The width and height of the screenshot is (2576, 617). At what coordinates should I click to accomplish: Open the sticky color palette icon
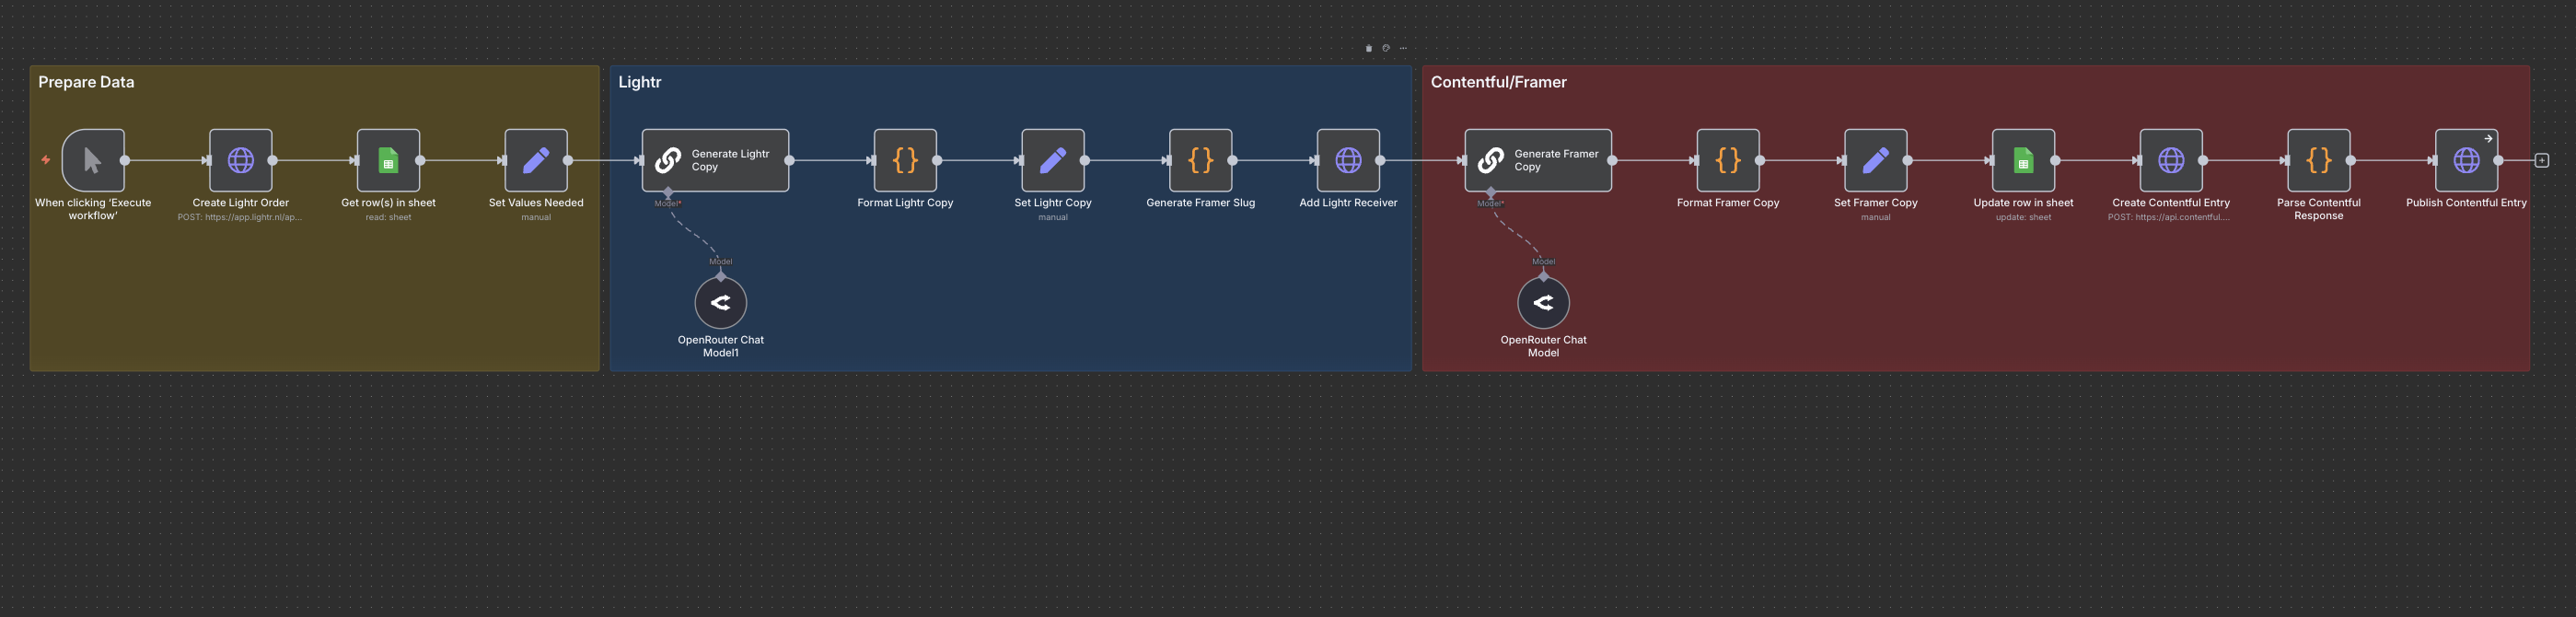(x=1386, y=48)
